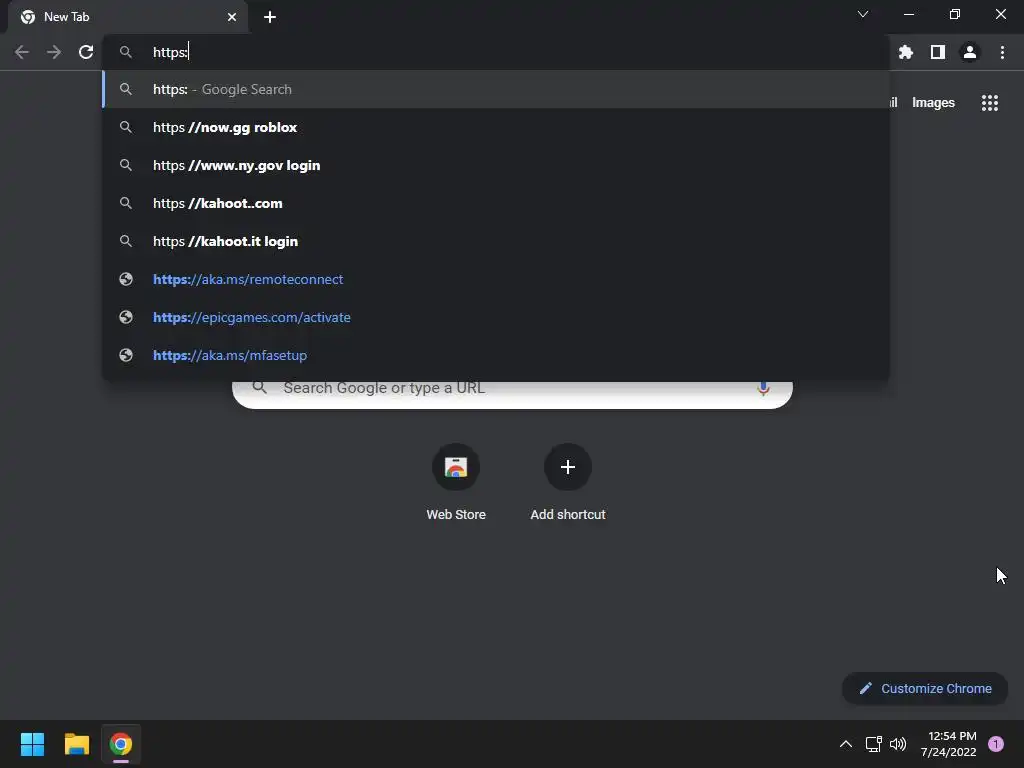Image resolution: width=1024 pixels, height=768 pixels.
Task: Click the magnifier icon beside 'kahoot..com'
Action: (126, 203)
